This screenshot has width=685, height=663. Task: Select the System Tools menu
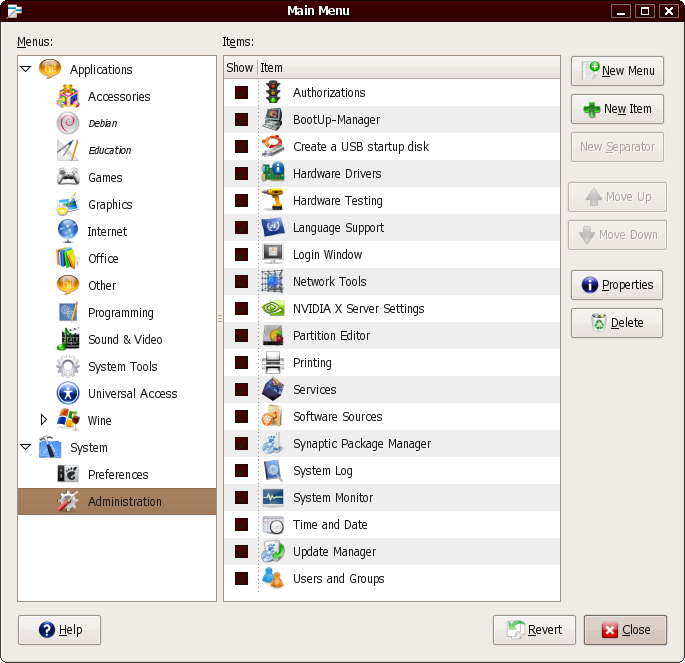pos(122,366)
